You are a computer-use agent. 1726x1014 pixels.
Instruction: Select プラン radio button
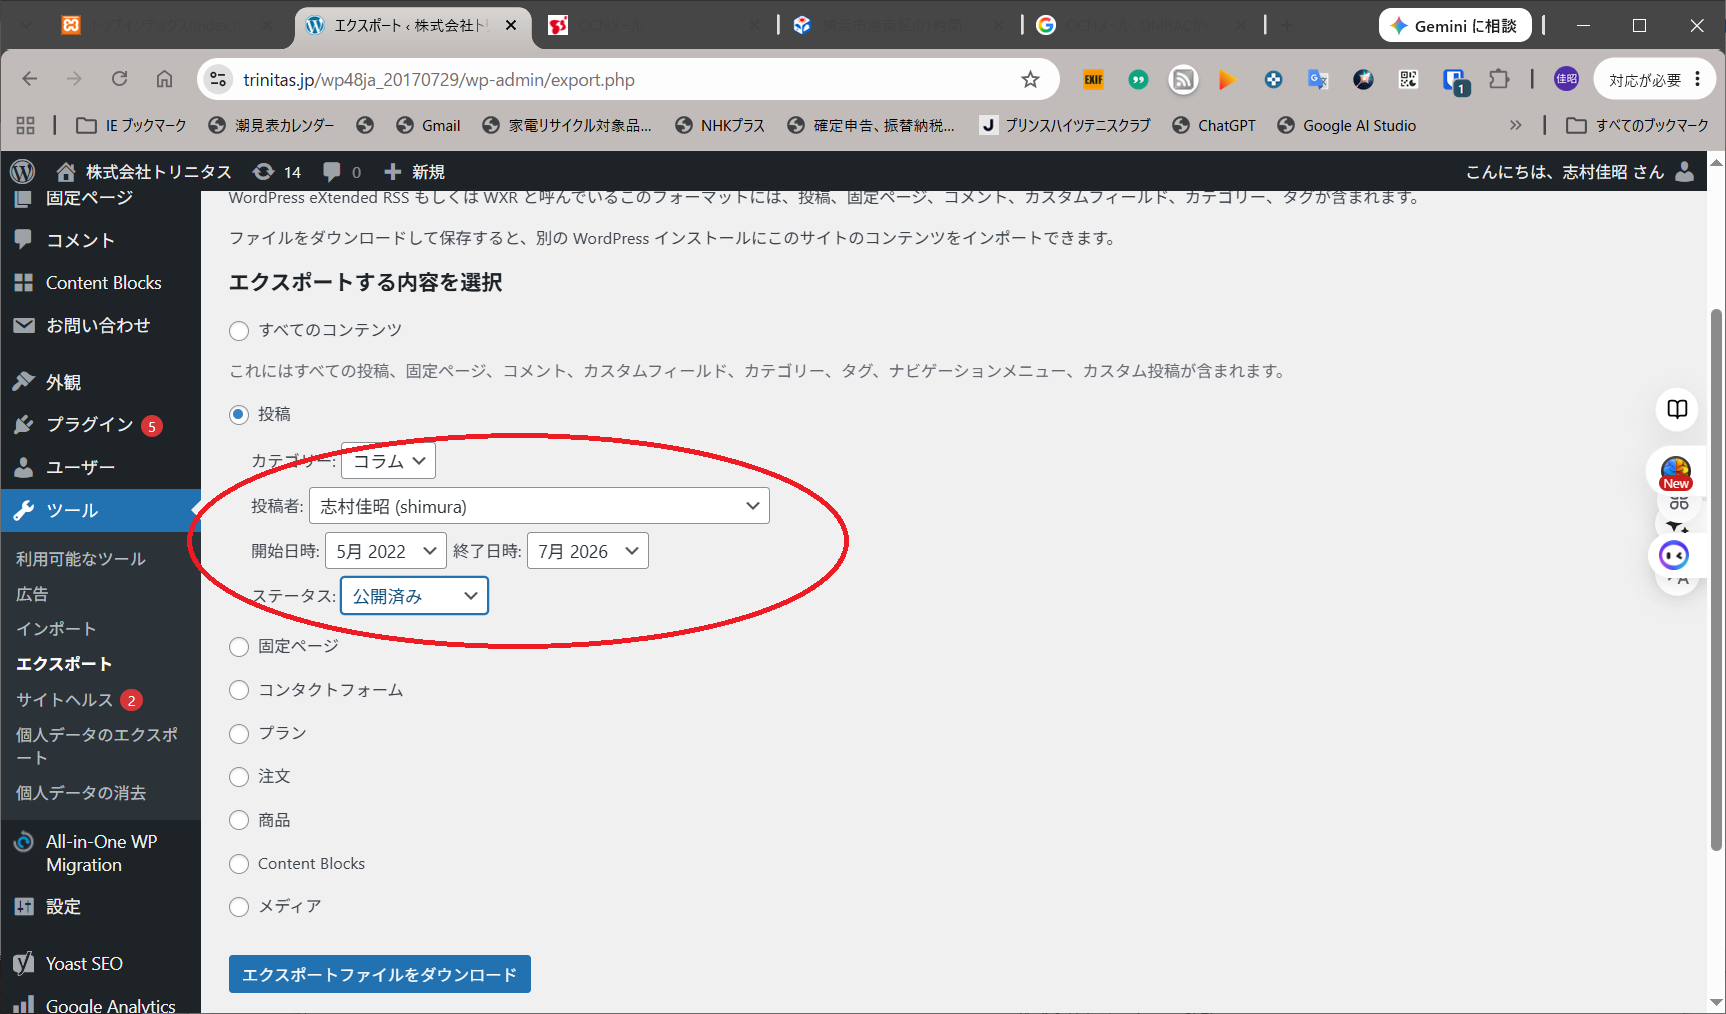click(239, 734)
